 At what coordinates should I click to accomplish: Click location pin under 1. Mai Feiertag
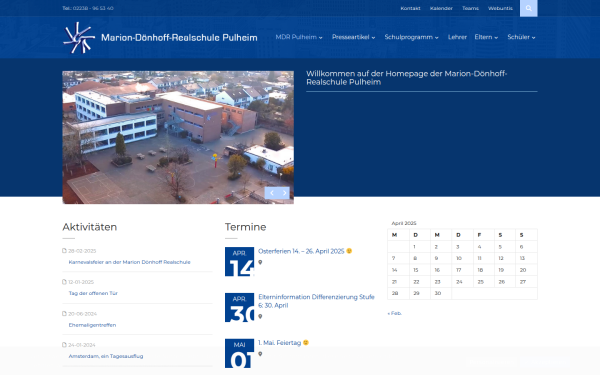[x=260, y=354]
